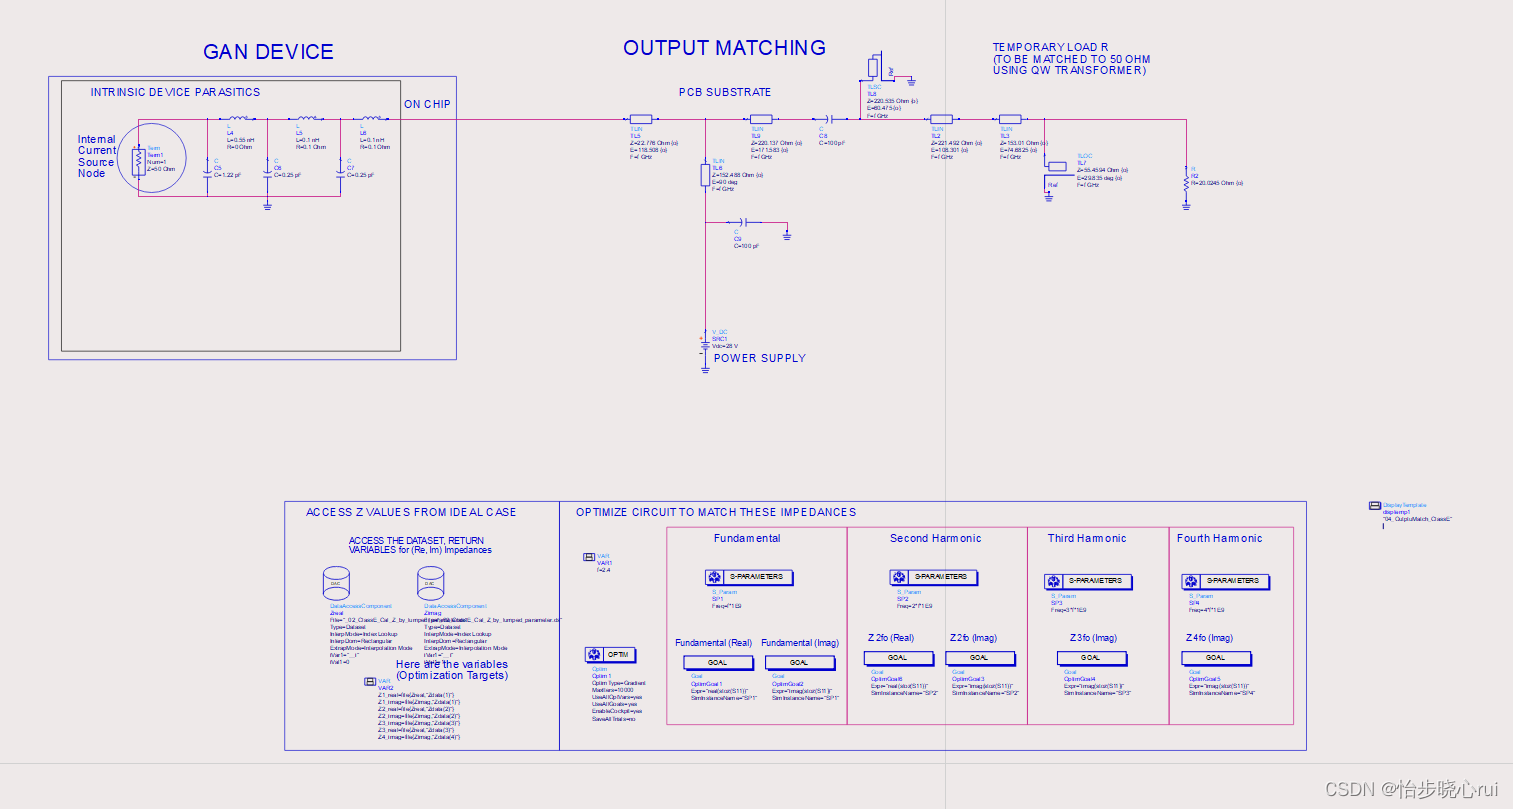Click the Vdc=28 V parameter text
This screenshot has width=1513, height=809.
725,346
